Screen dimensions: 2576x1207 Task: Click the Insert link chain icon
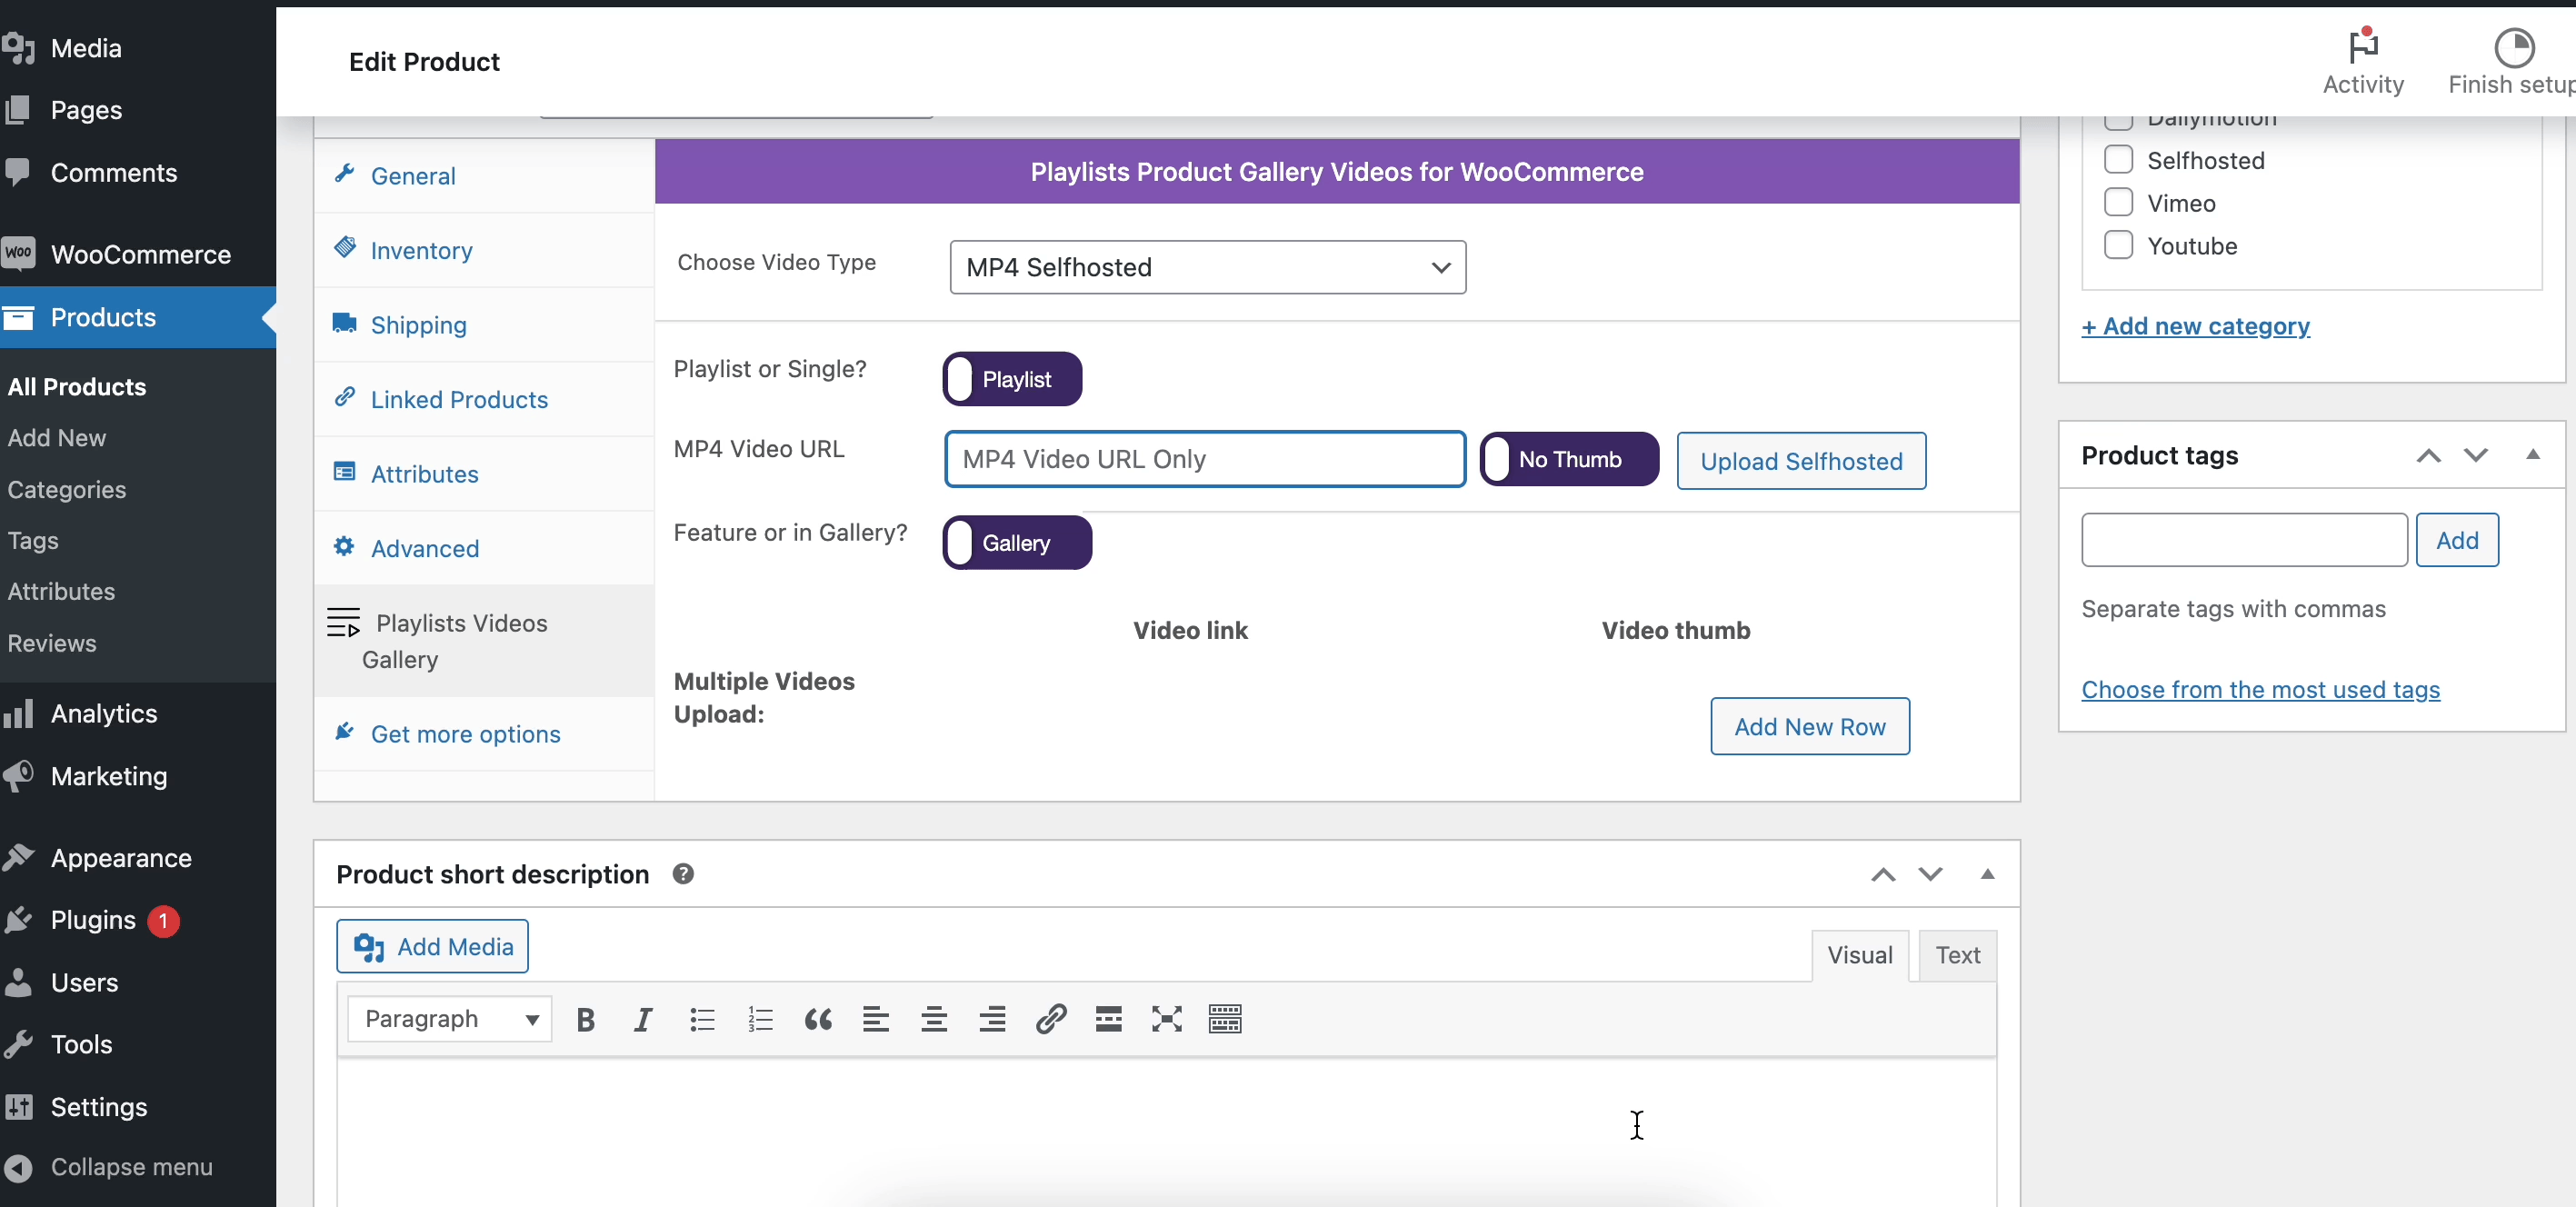click(x=1050, y=1019)
